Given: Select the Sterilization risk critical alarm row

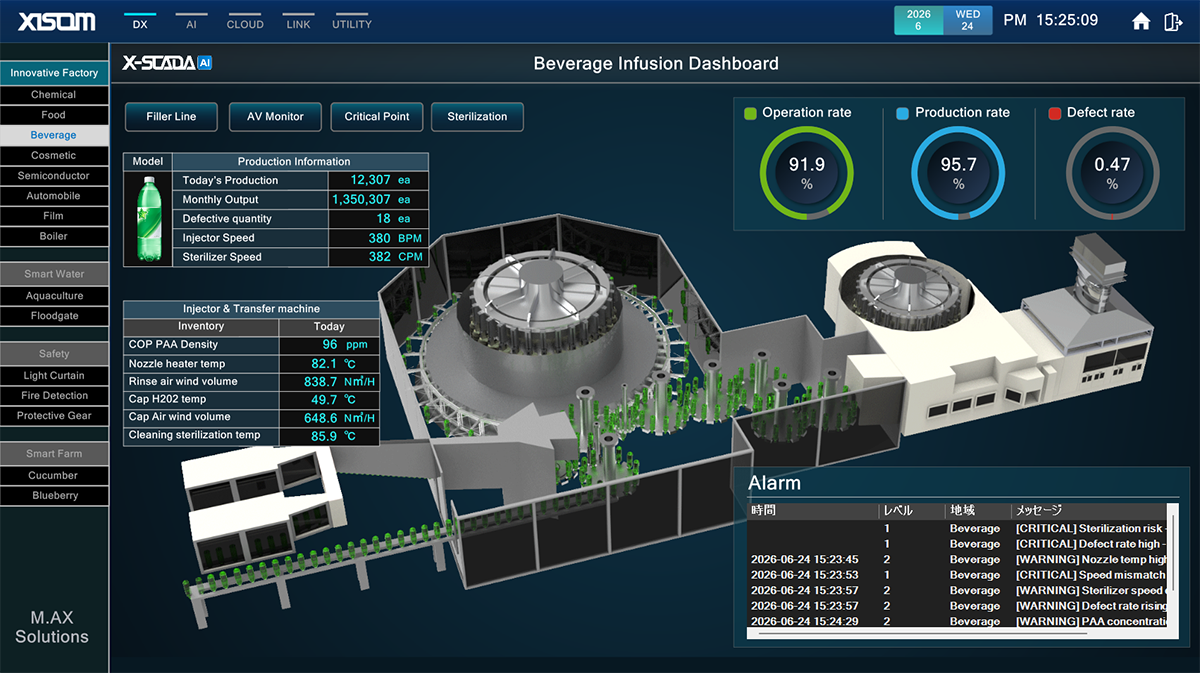Looking at the screenshot, I should pyautogui.click(x=958, y=528).
